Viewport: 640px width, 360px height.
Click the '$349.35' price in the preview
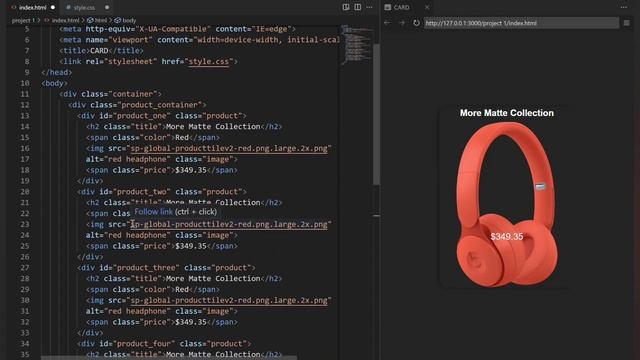pos(507,237)
